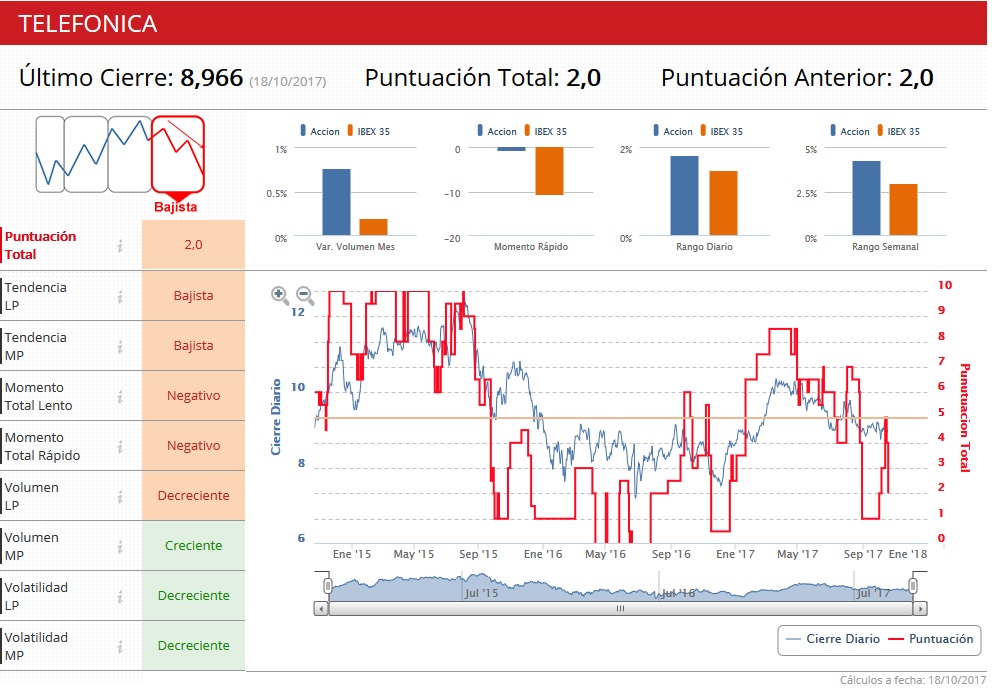The height and width of the screenshot is (691, 992).
Task: Click the blue Accion bar in Rango Semanal
Action: click(866, 198)
